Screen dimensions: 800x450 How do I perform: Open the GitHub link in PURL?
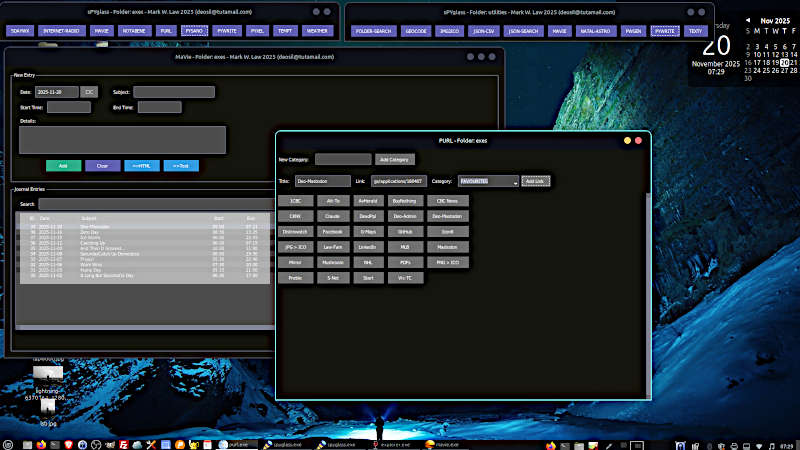(x=405, y=232)
